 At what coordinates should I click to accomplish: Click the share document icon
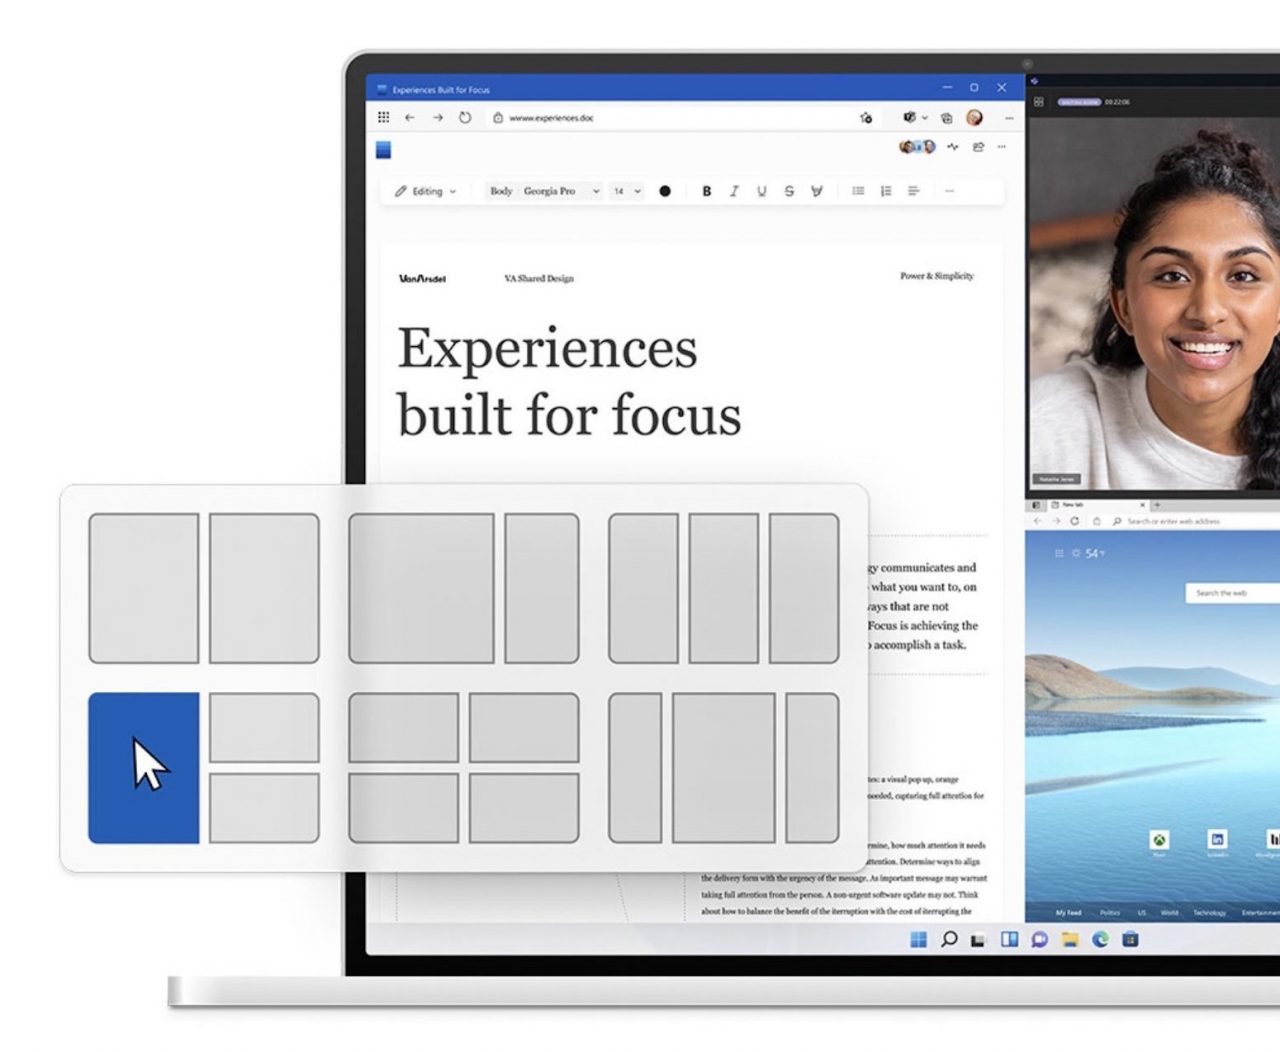(978, 147)
